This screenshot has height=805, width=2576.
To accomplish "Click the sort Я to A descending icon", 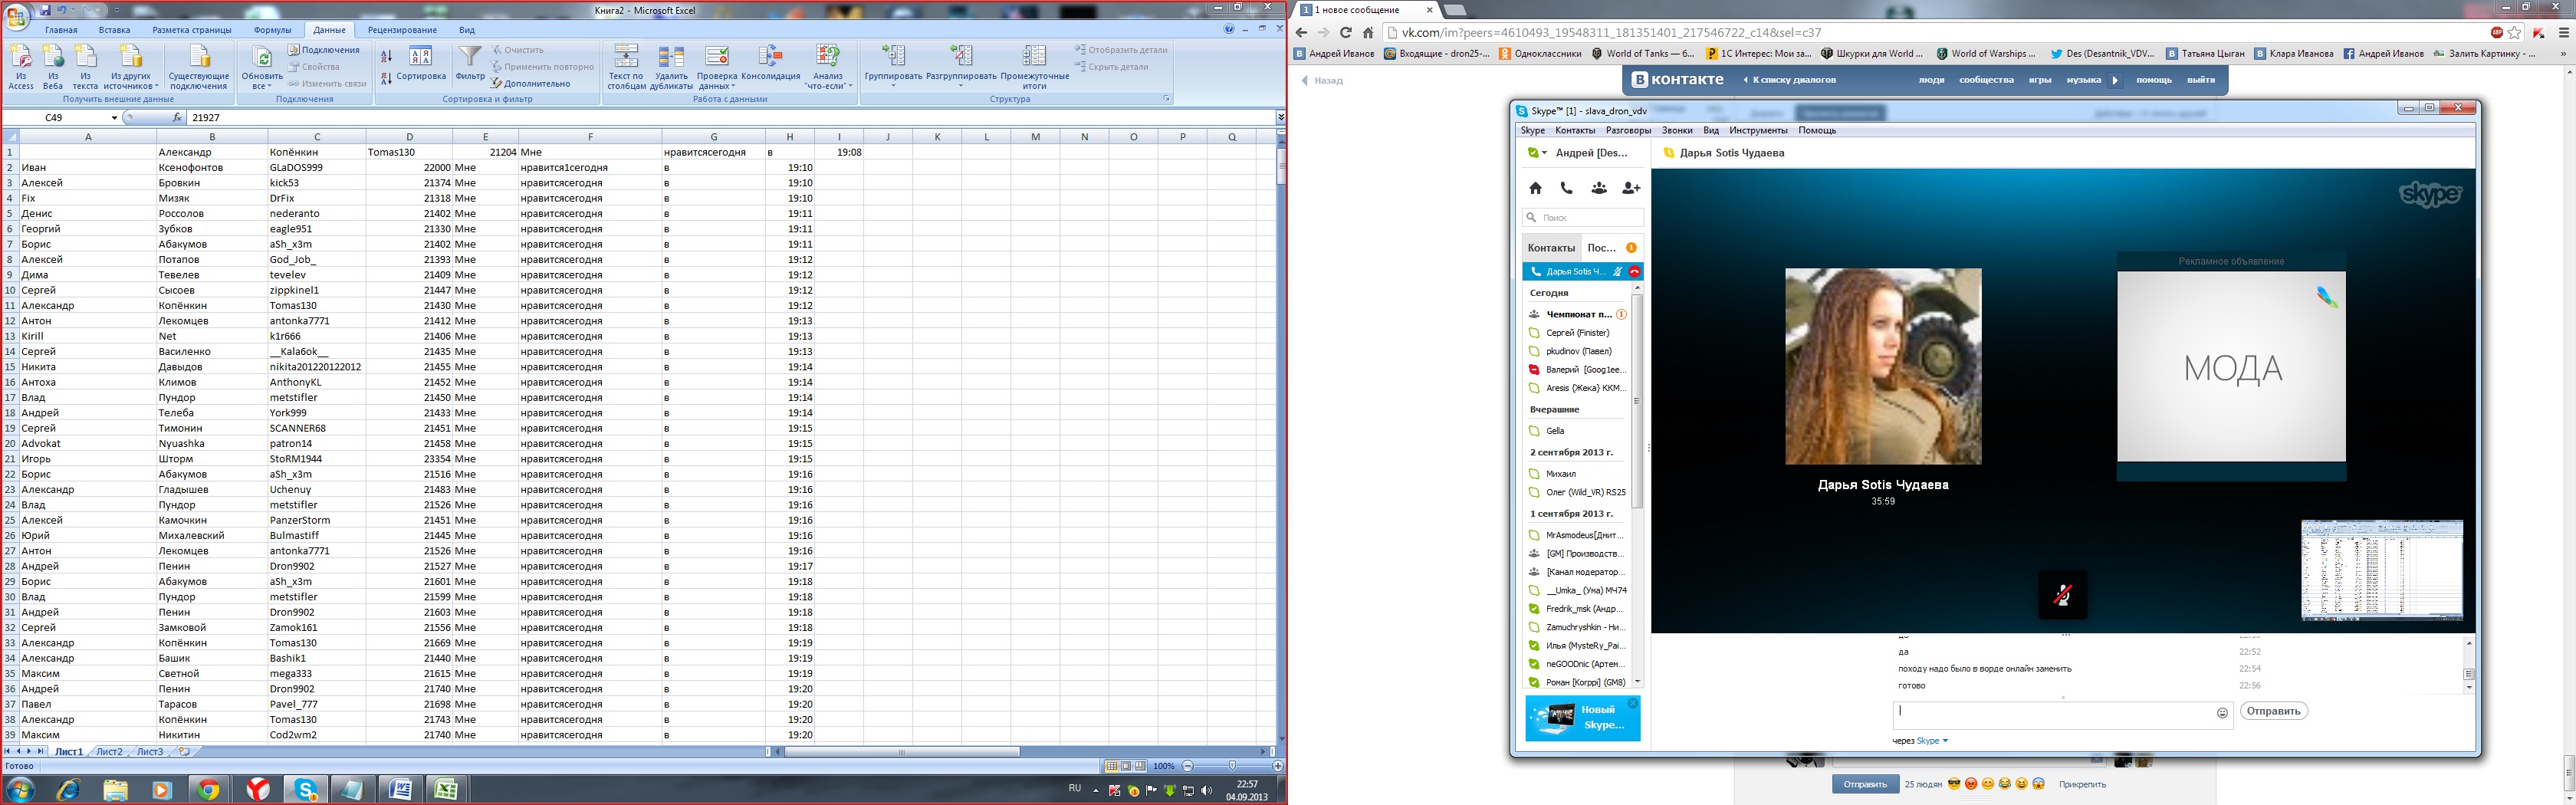I will coord(387,78).
